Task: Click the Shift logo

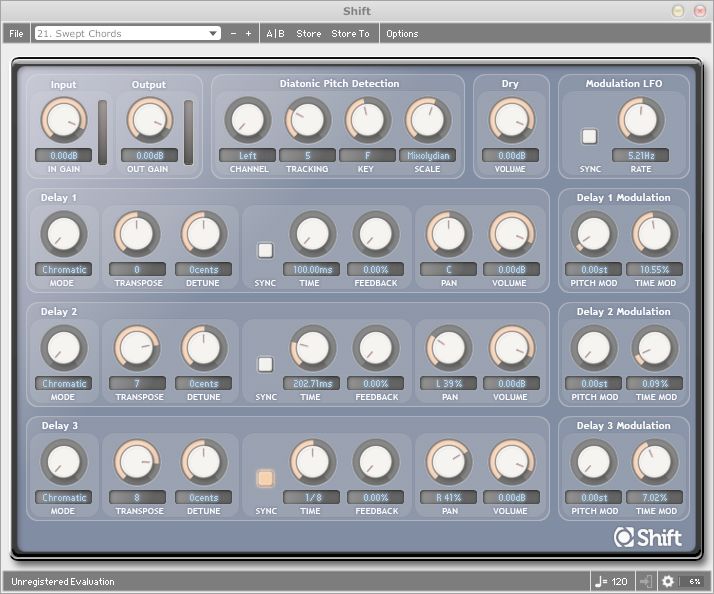Action: (x=648, y=538)
